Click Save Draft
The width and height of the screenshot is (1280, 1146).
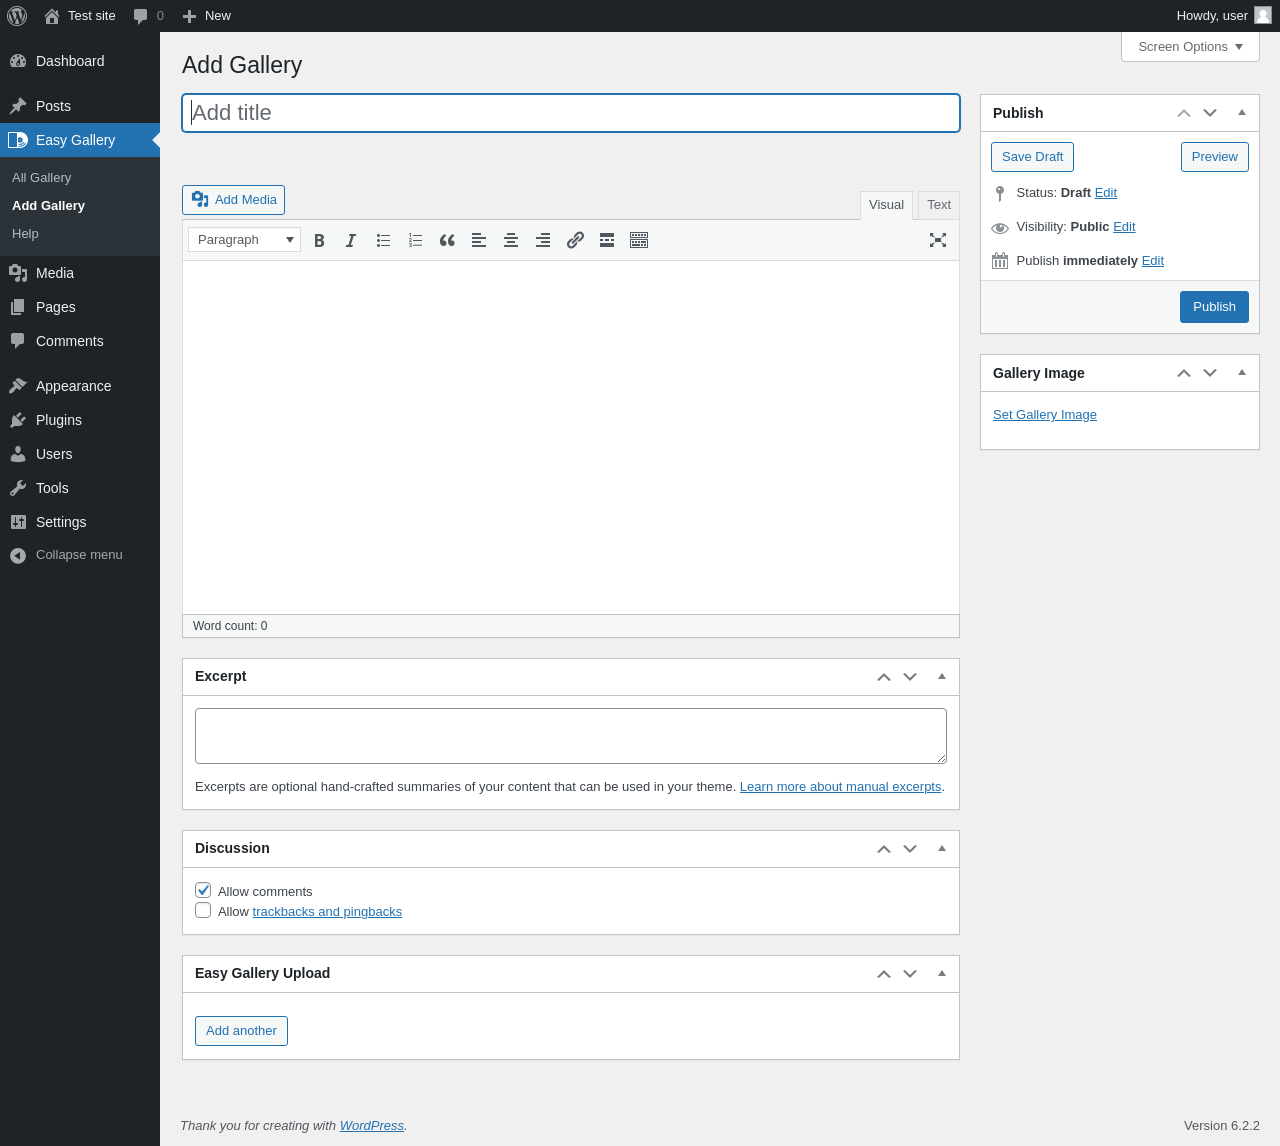1032,157
